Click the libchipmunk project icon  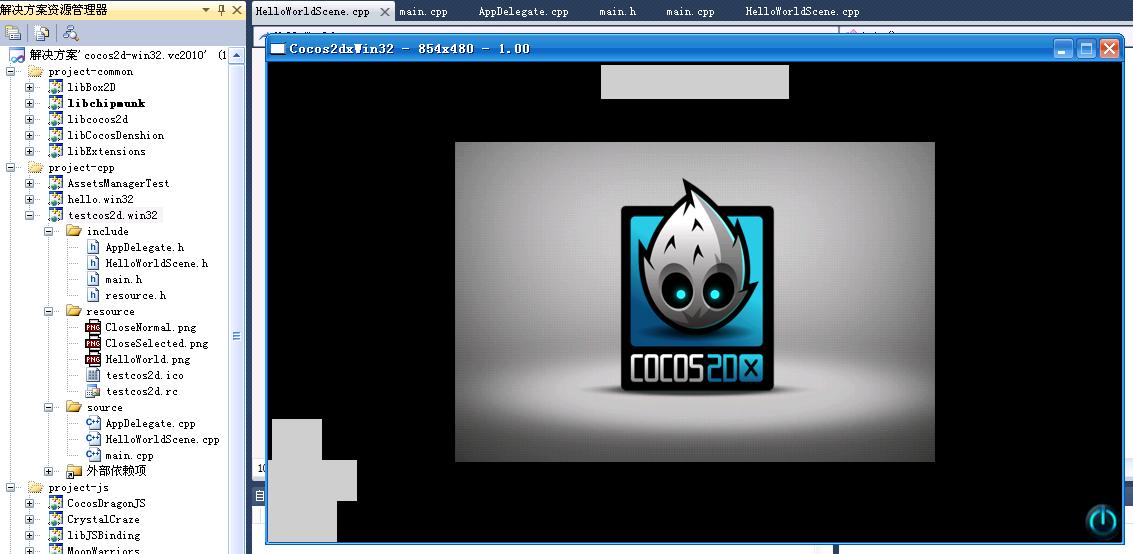point(56,103)
